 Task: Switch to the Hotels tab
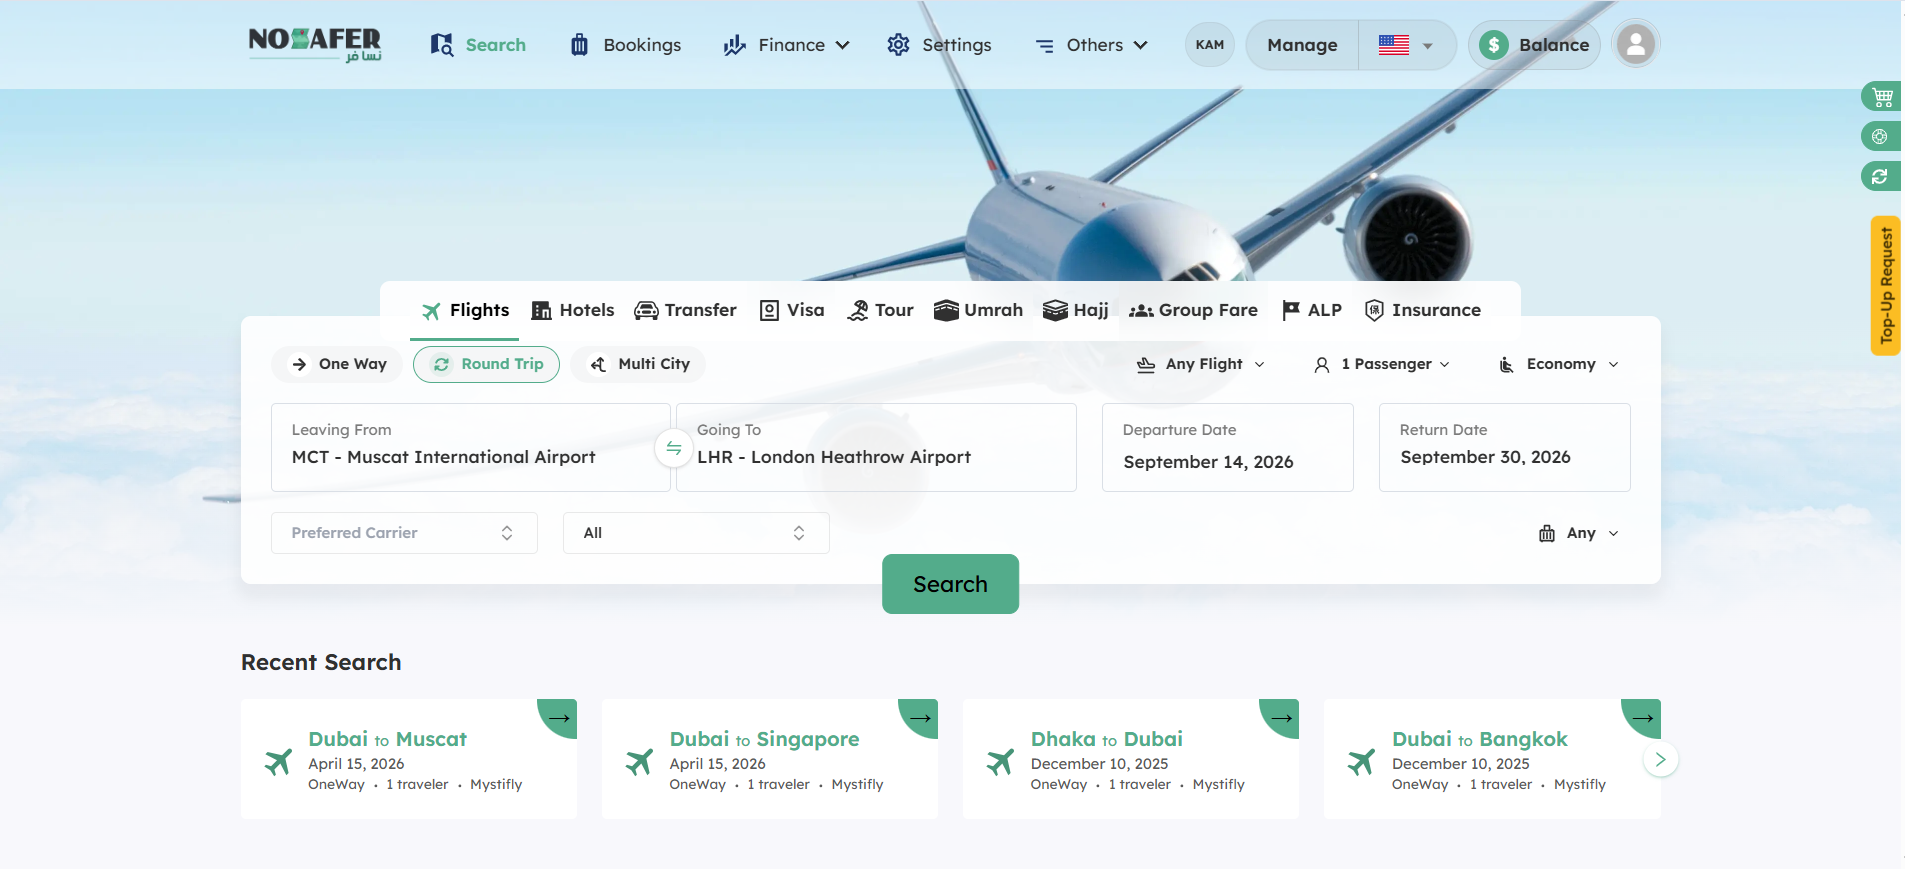(x=573, y=310)
